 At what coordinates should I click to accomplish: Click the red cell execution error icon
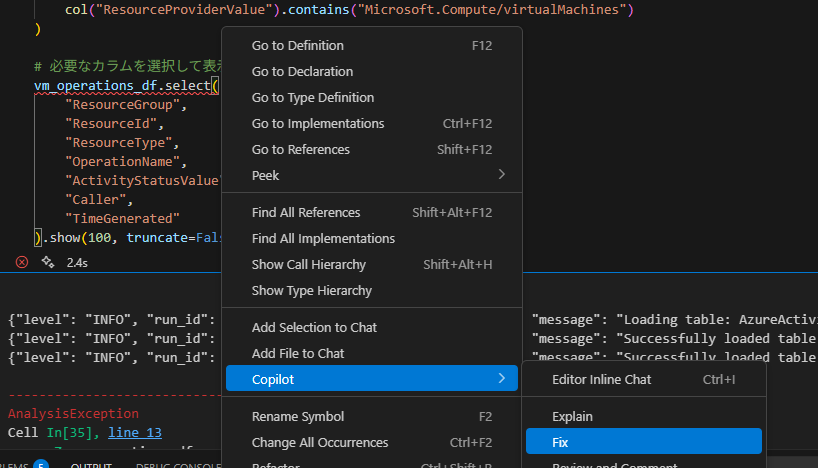click(x=21, y=263)
